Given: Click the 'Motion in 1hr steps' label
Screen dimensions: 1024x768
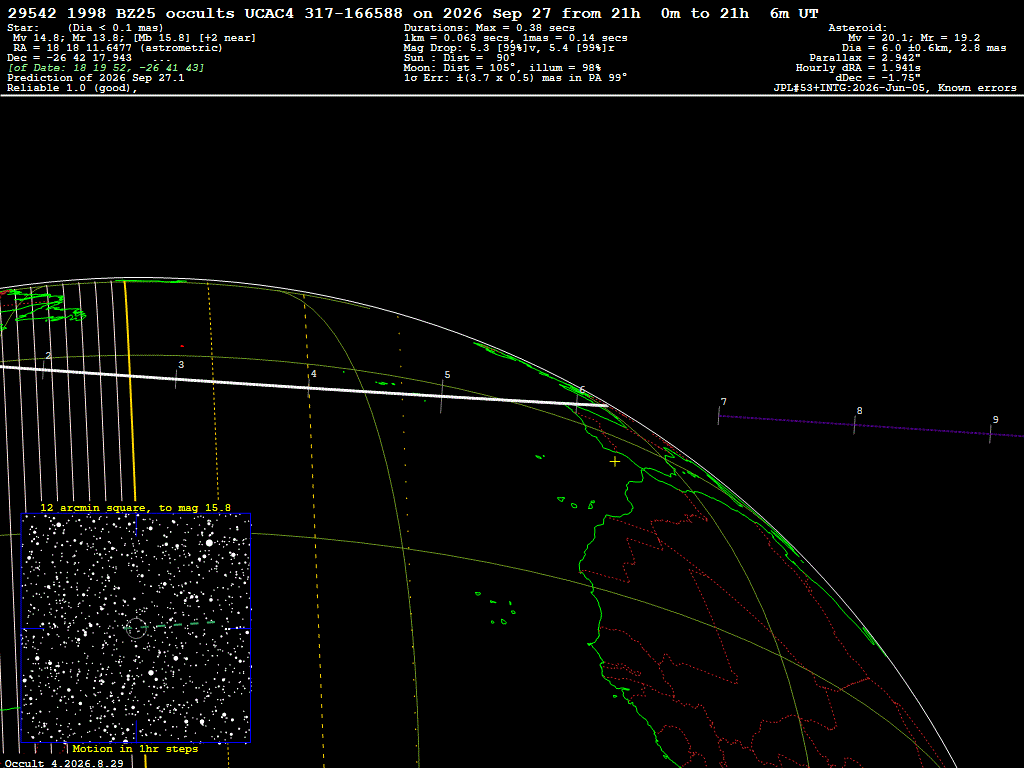Looking at the screenshot, I should point(135,748).
